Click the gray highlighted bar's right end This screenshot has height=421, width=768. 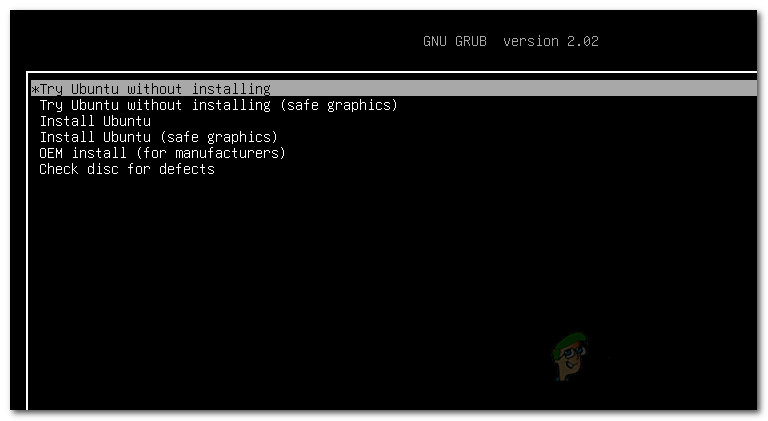click(x=749, y=89)
